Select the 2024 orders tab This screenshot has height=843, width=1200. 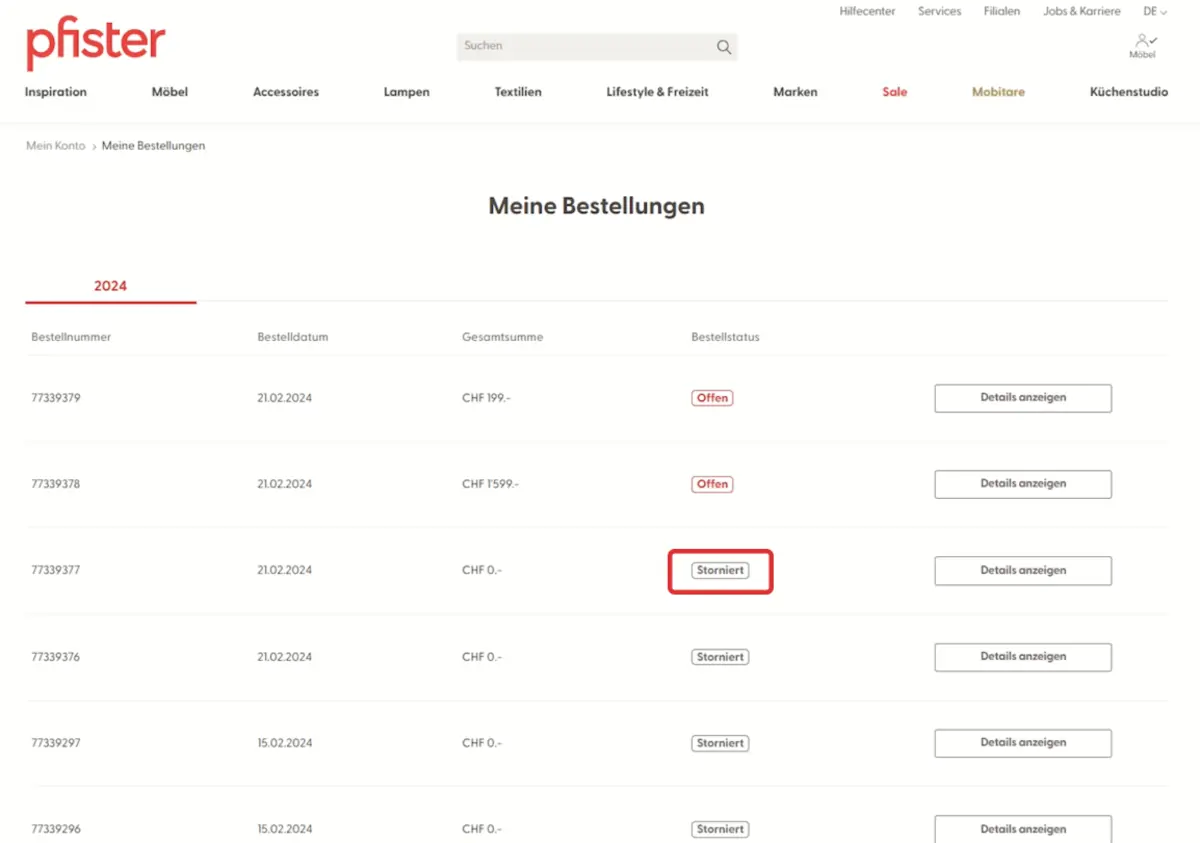(110, 286)
